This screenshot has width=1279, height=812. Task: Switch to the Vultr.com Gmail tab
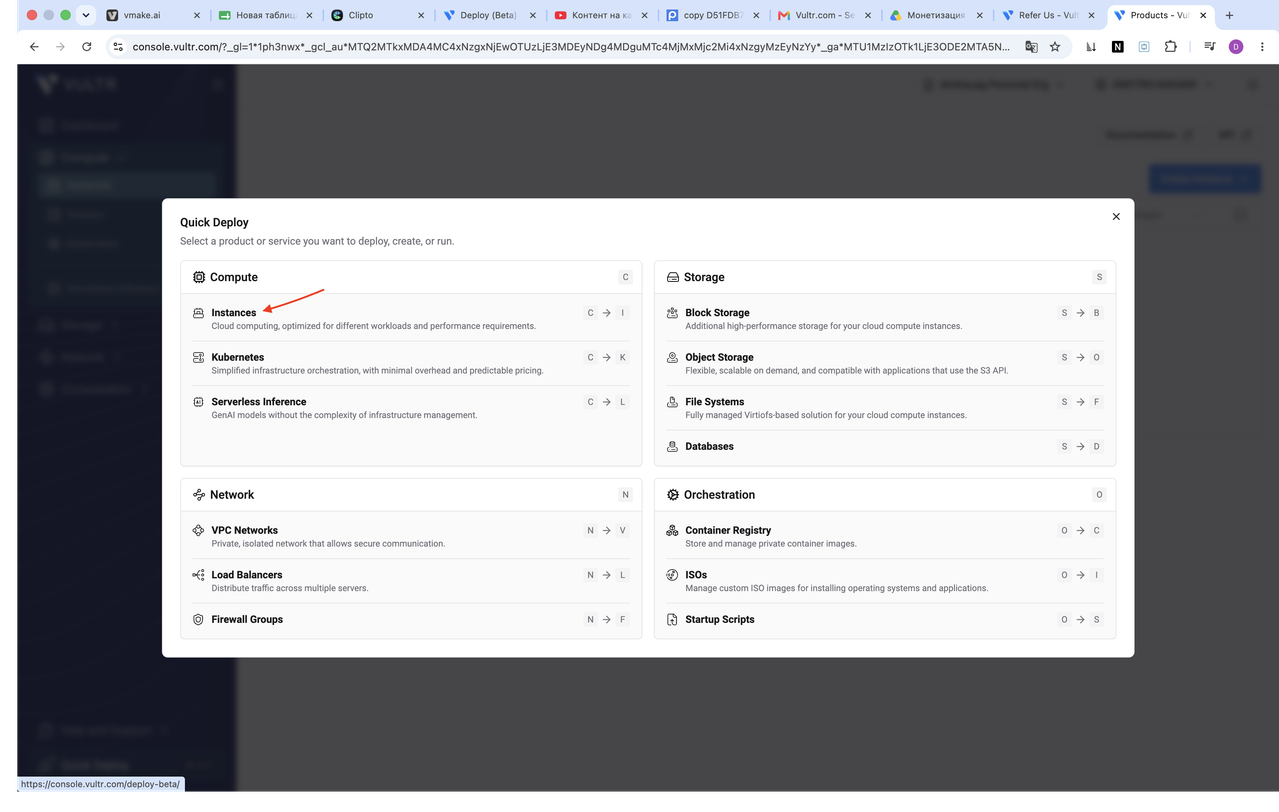pos(825,15)
